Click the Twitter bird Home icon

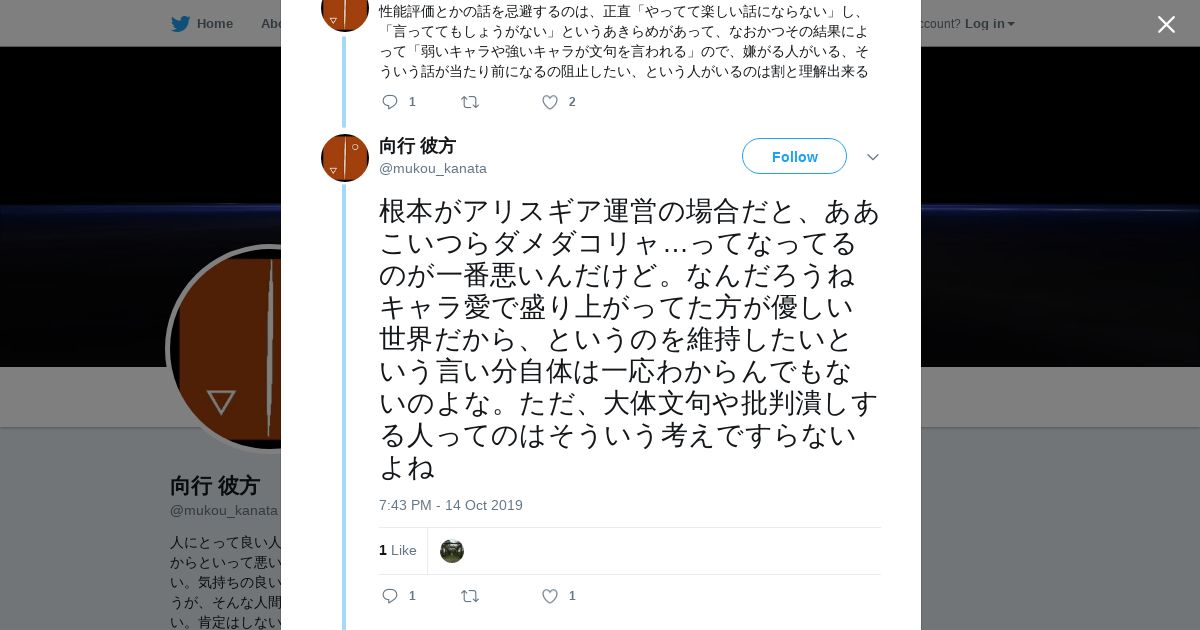180,24
